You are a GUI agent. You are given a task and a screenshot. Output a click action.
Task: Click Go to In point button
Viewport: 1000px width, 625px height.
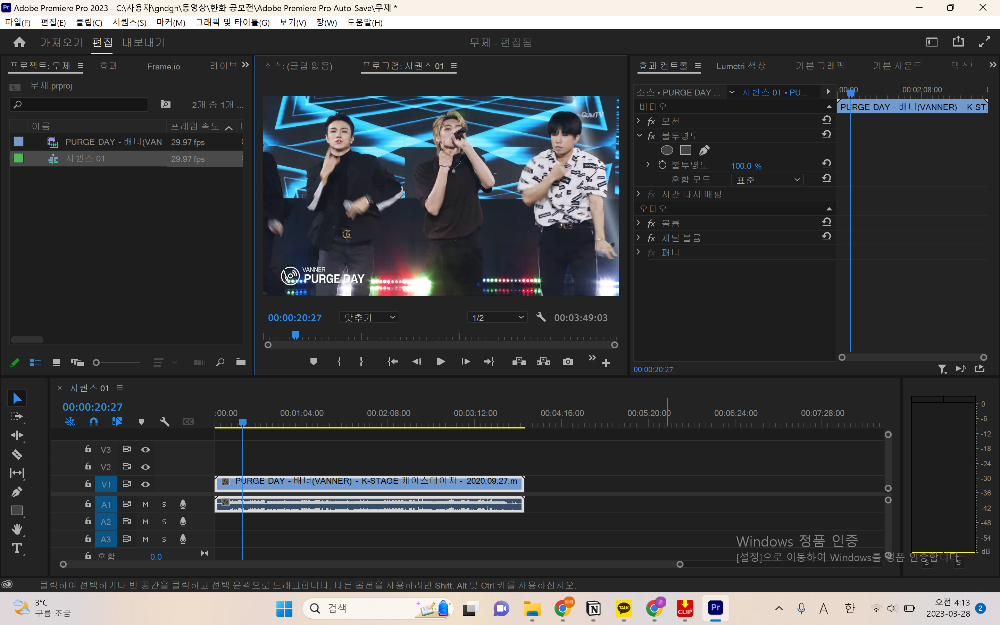tap(393, 362)
